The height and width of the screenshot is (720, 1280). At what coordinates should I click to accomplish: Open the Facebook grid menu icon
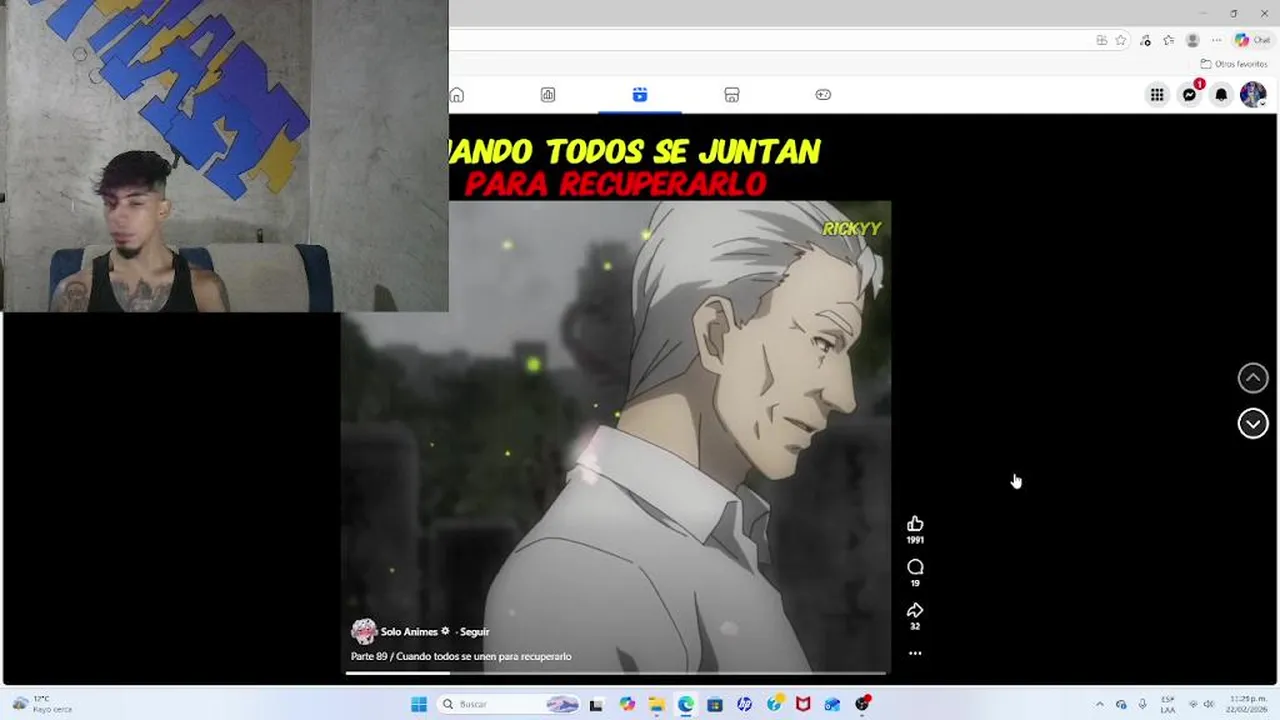[x=1157, y=95]
